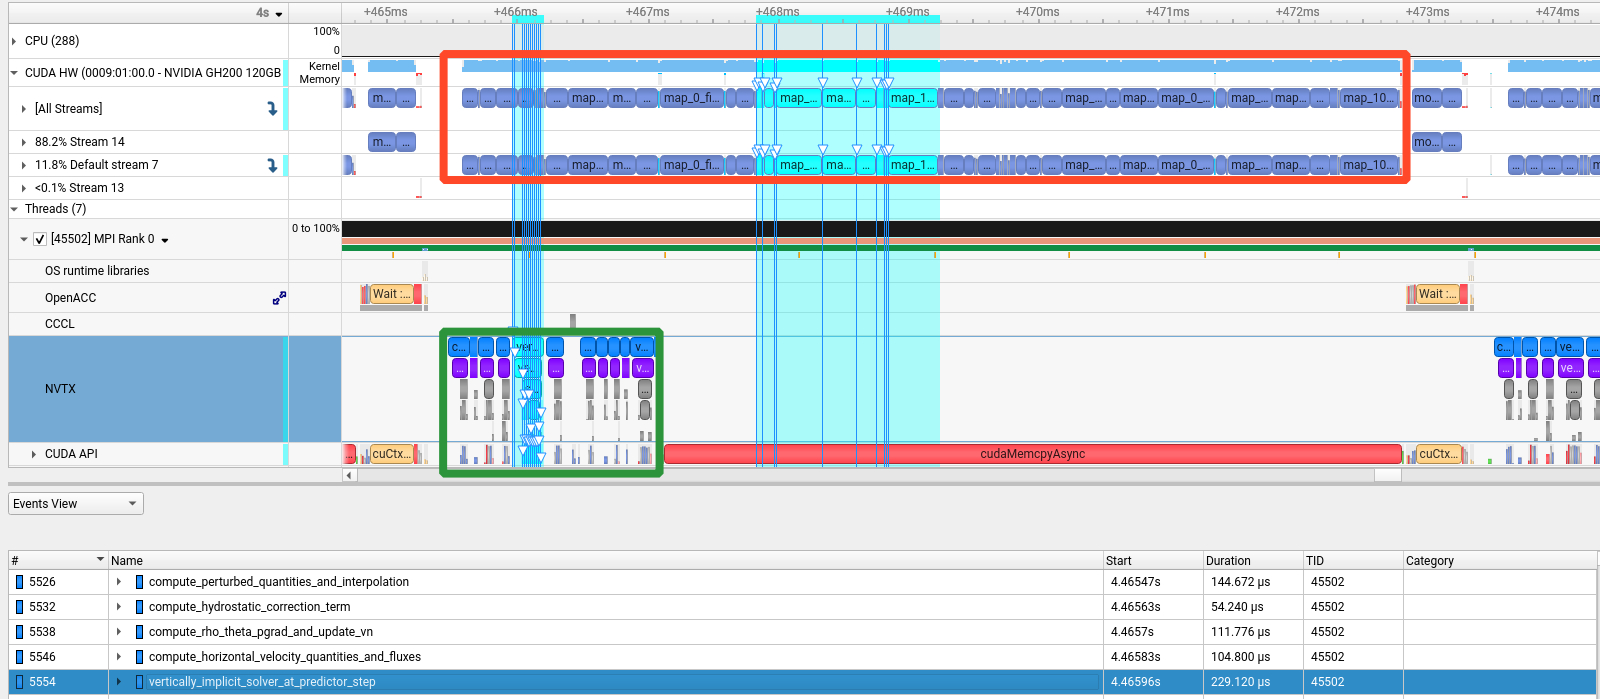Screen dimensions: 1600x699
Task: Uncheck the [45502] MPI Rank 0 checkbox
Action: (40, 239)
